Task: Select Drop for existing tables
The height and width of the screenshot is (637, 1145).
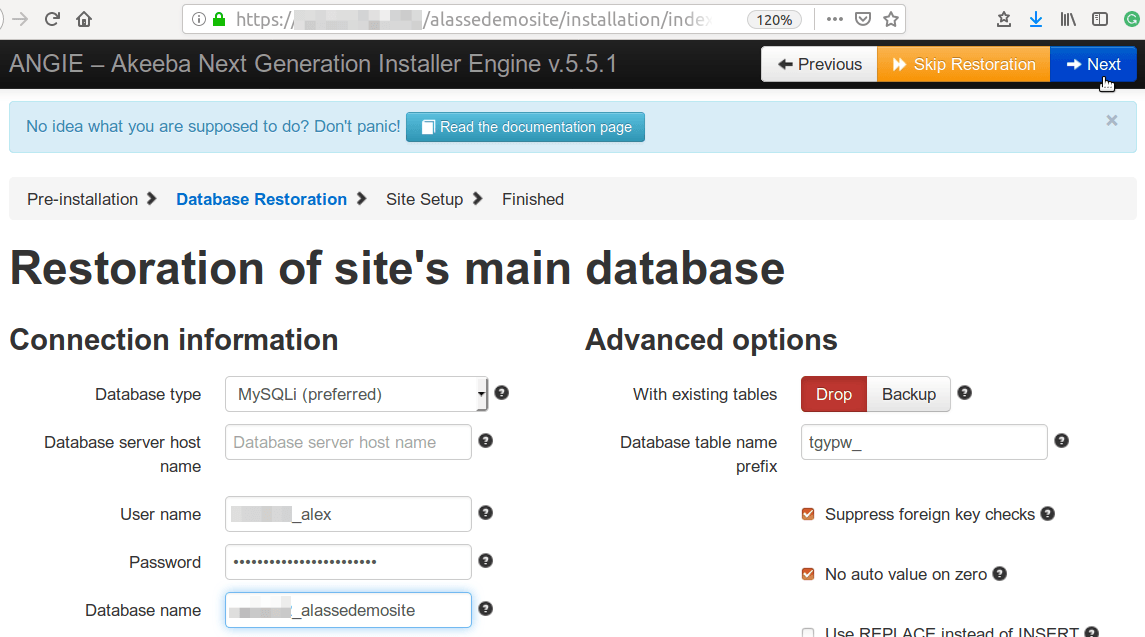Action: point(834,394)
